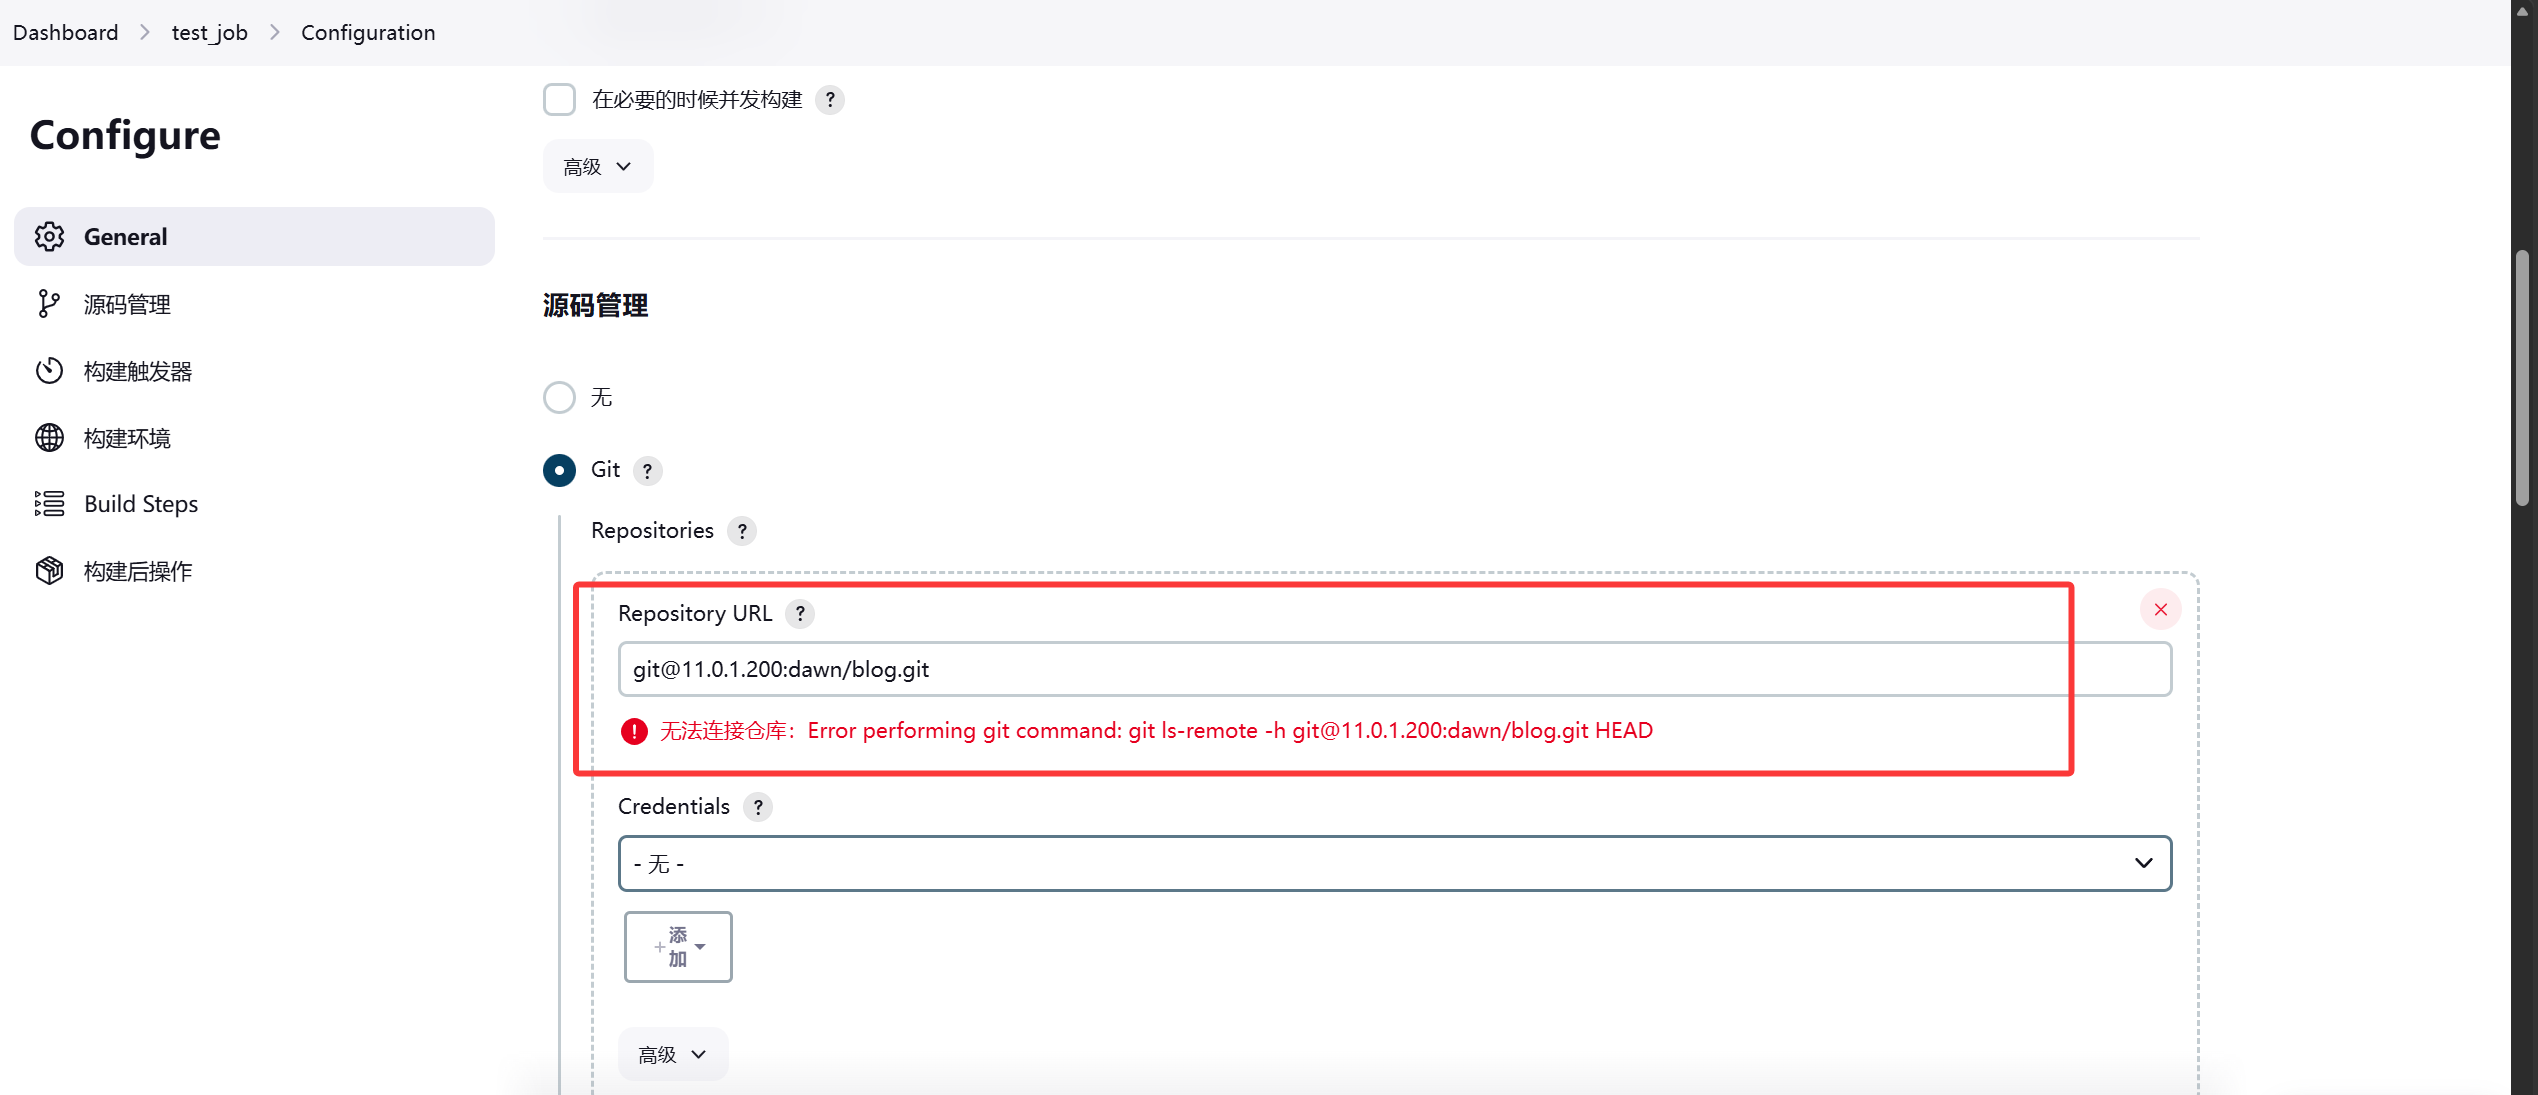The image size is (2538, 1095).
Task: Open the 添加 credentials dropdown button
Action: [678, 947]
